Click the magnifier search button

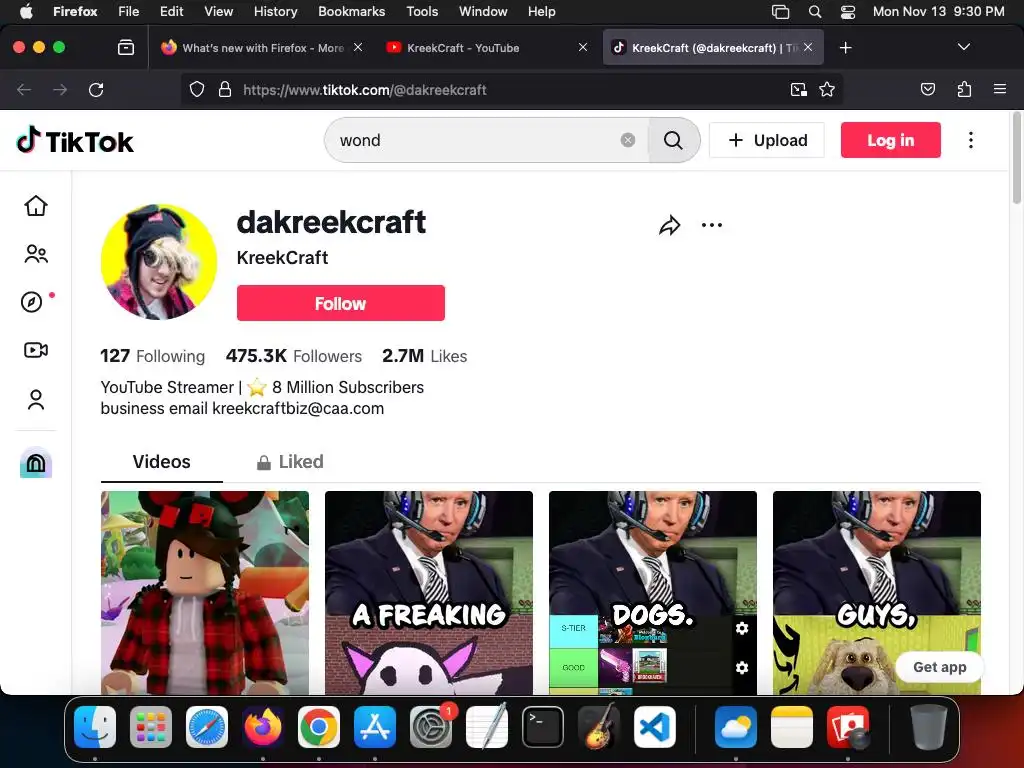coord(673,140)
